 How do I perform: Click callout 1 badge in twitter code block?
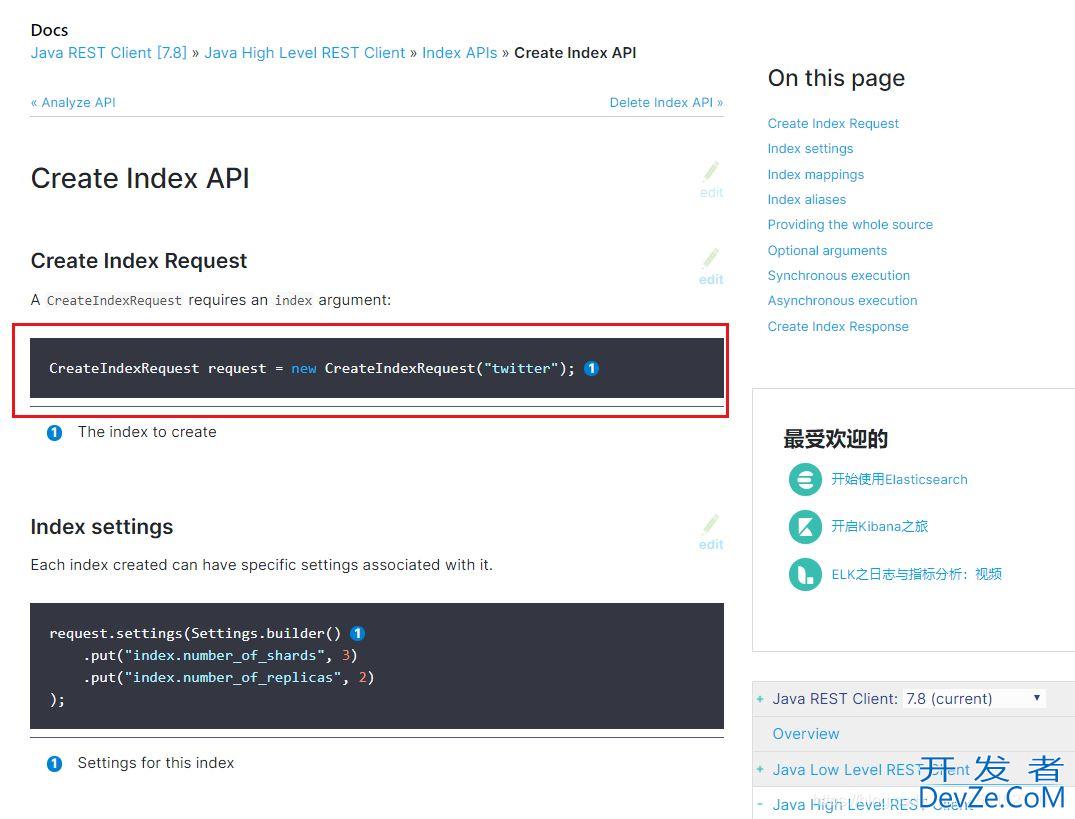[x=591, y=369]
